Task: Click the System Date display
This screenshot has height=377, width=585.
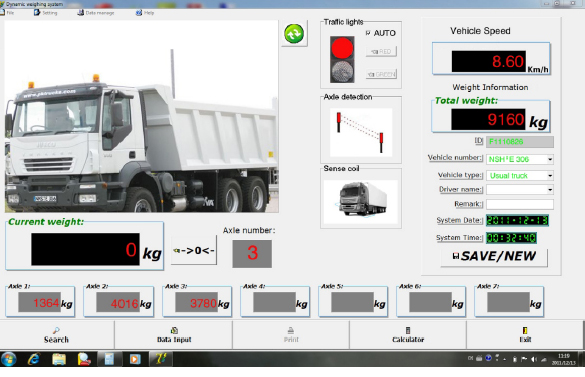Action: click(x=517, y=220)
